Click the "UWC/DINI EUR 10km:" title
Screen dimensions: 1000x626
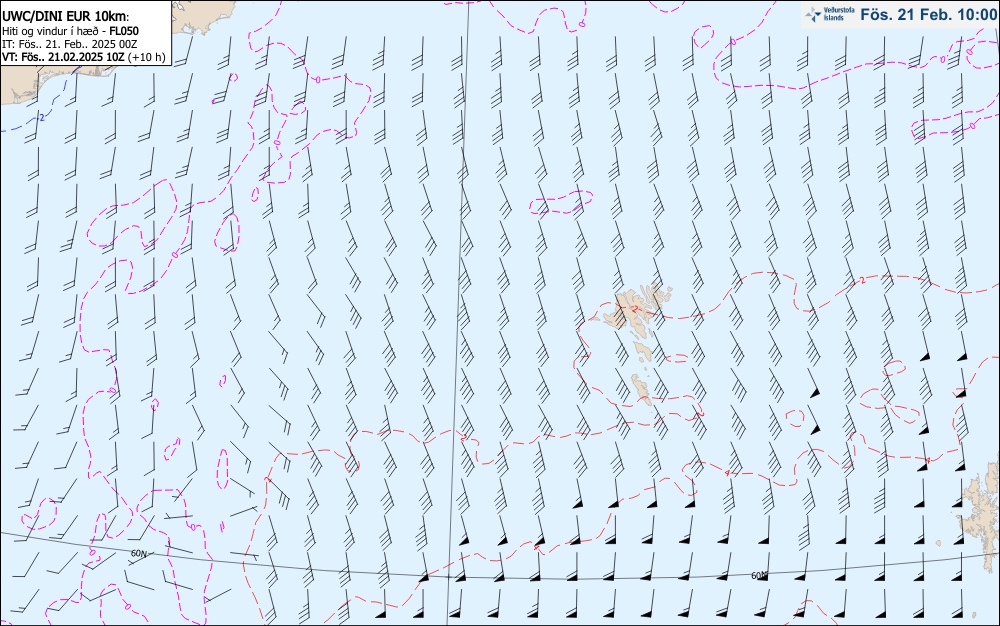tap(66, 16)
